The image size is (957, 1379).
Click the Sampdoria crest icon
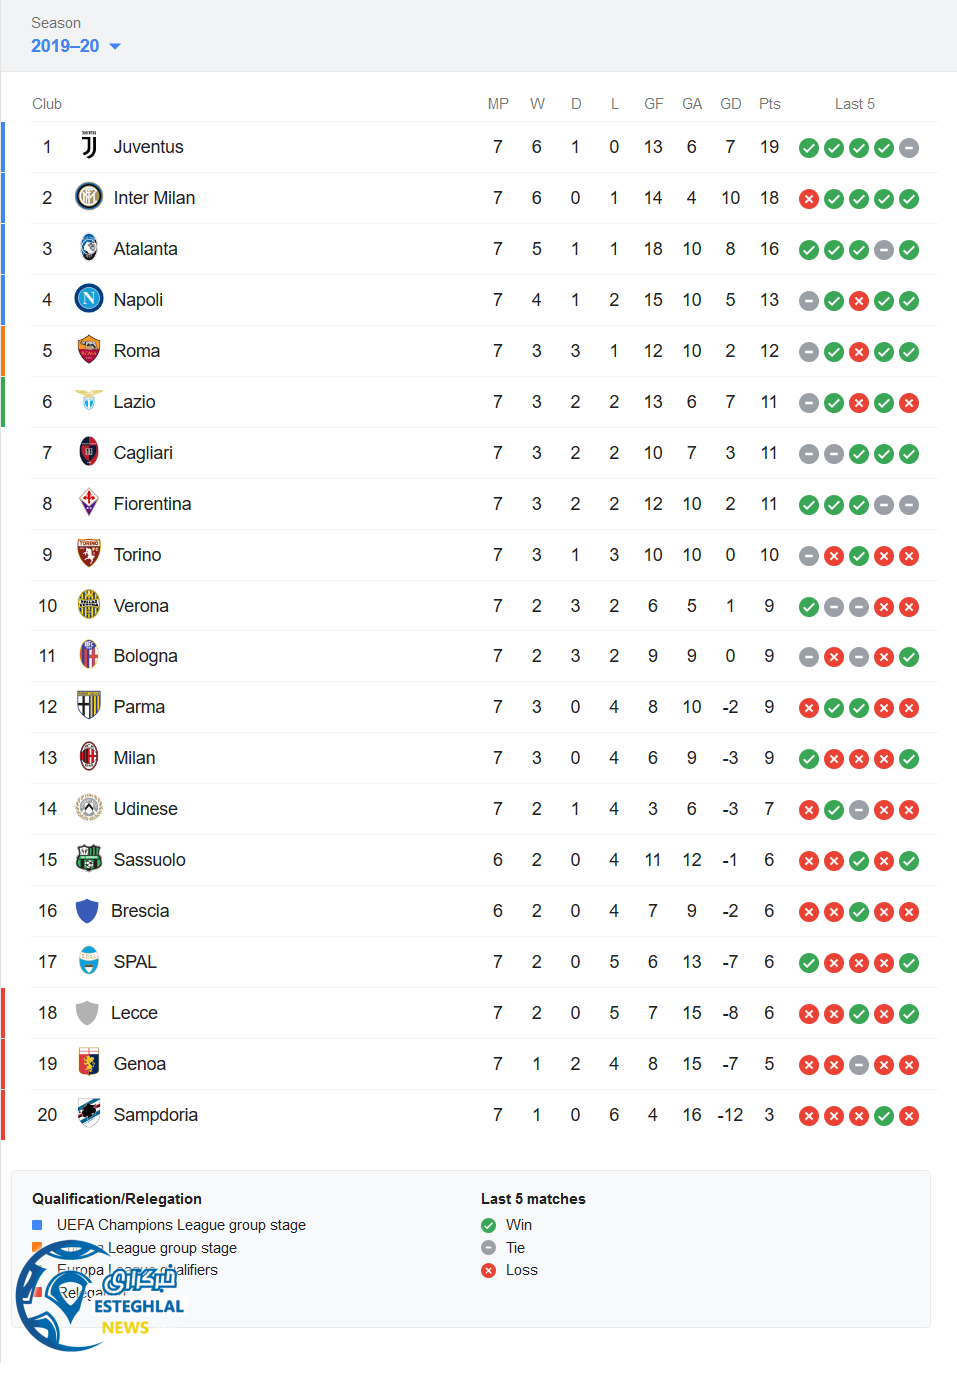tap(89, 1114)
